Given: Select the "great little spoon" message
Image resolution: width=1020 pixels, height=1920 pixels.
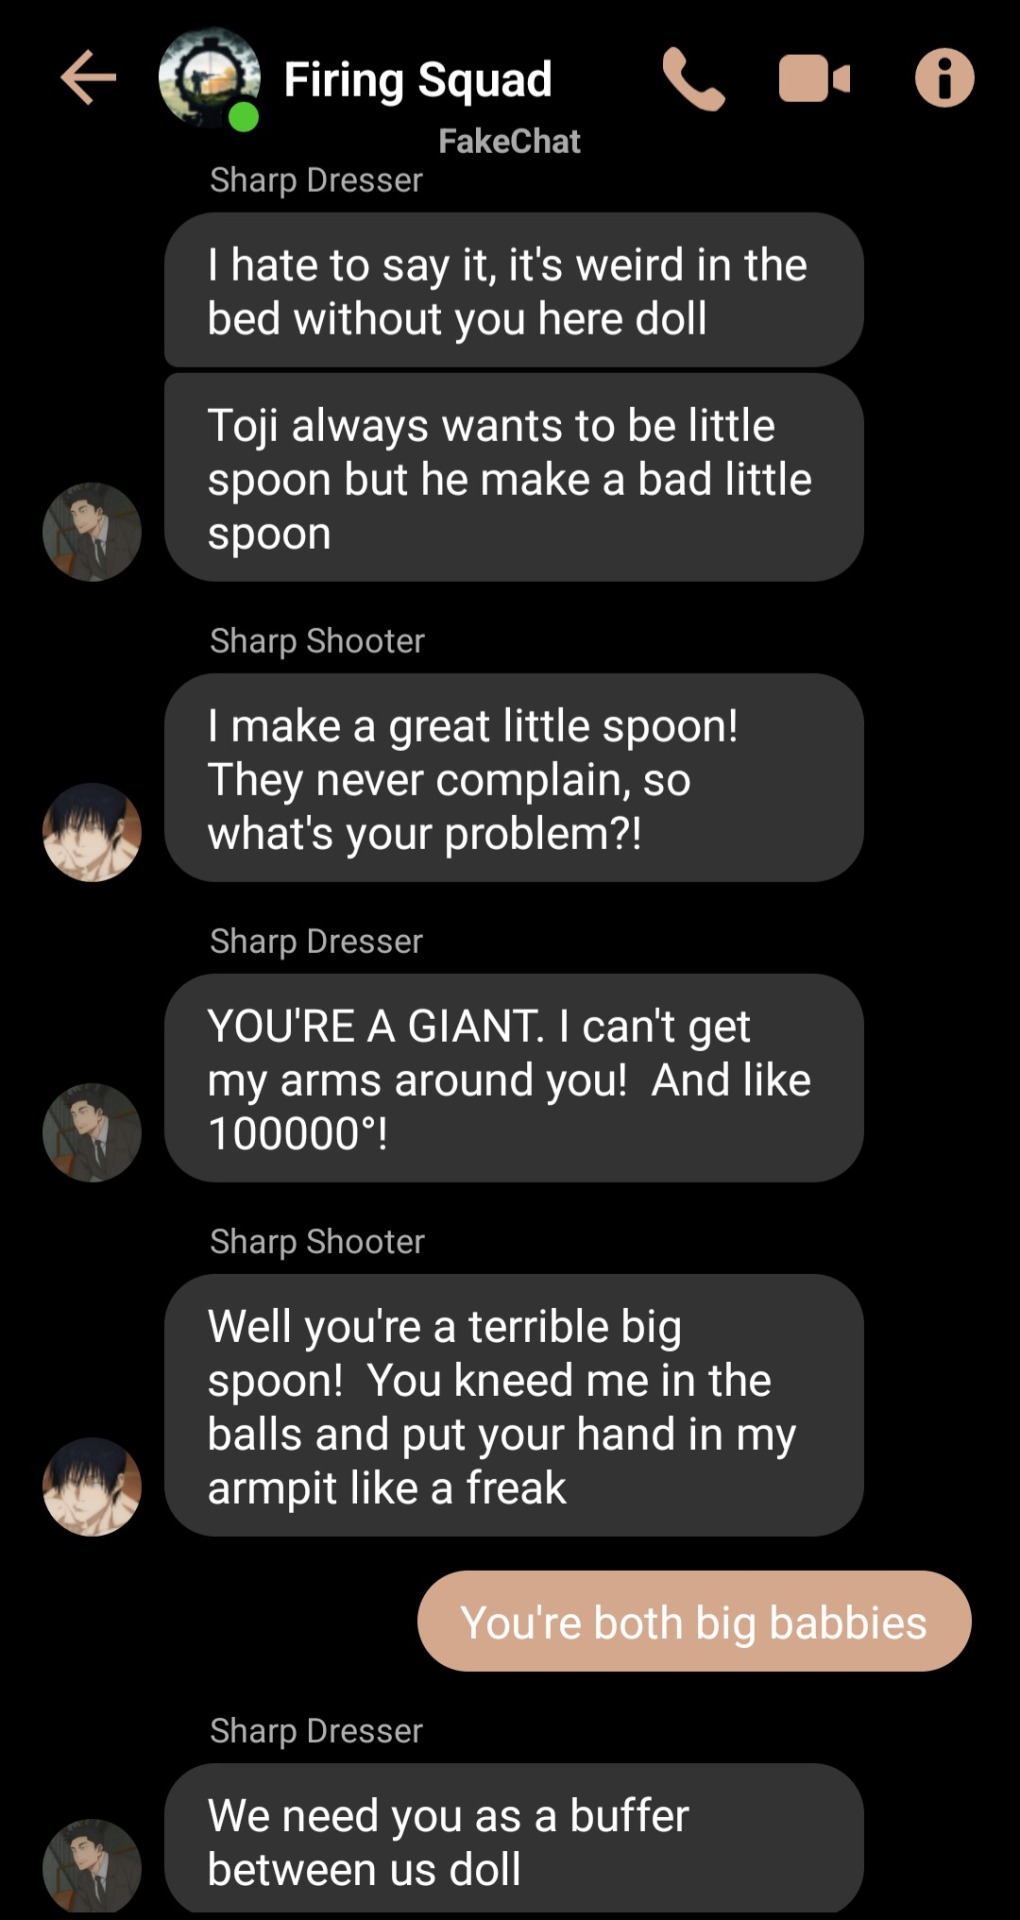Looking at the screenshot, I should click(514, 778).
